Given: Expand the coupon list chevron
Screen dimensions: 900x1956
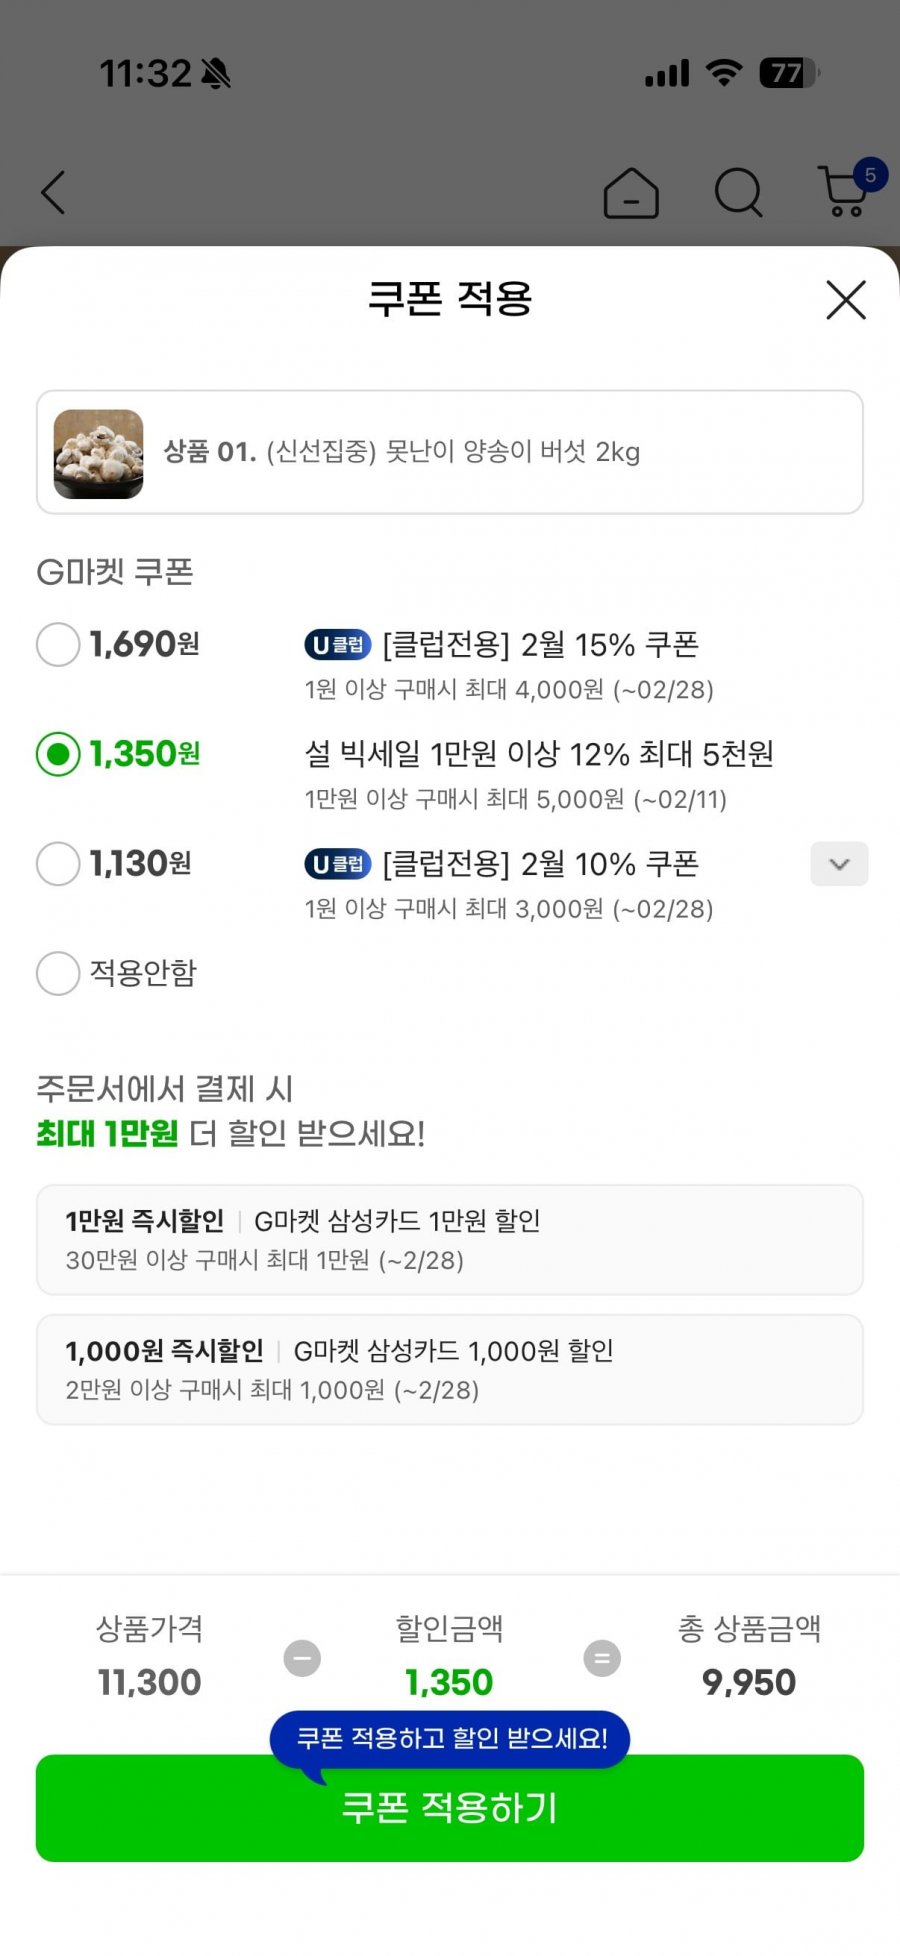Looking at the screenshot, I should click(x=839, y=864).
